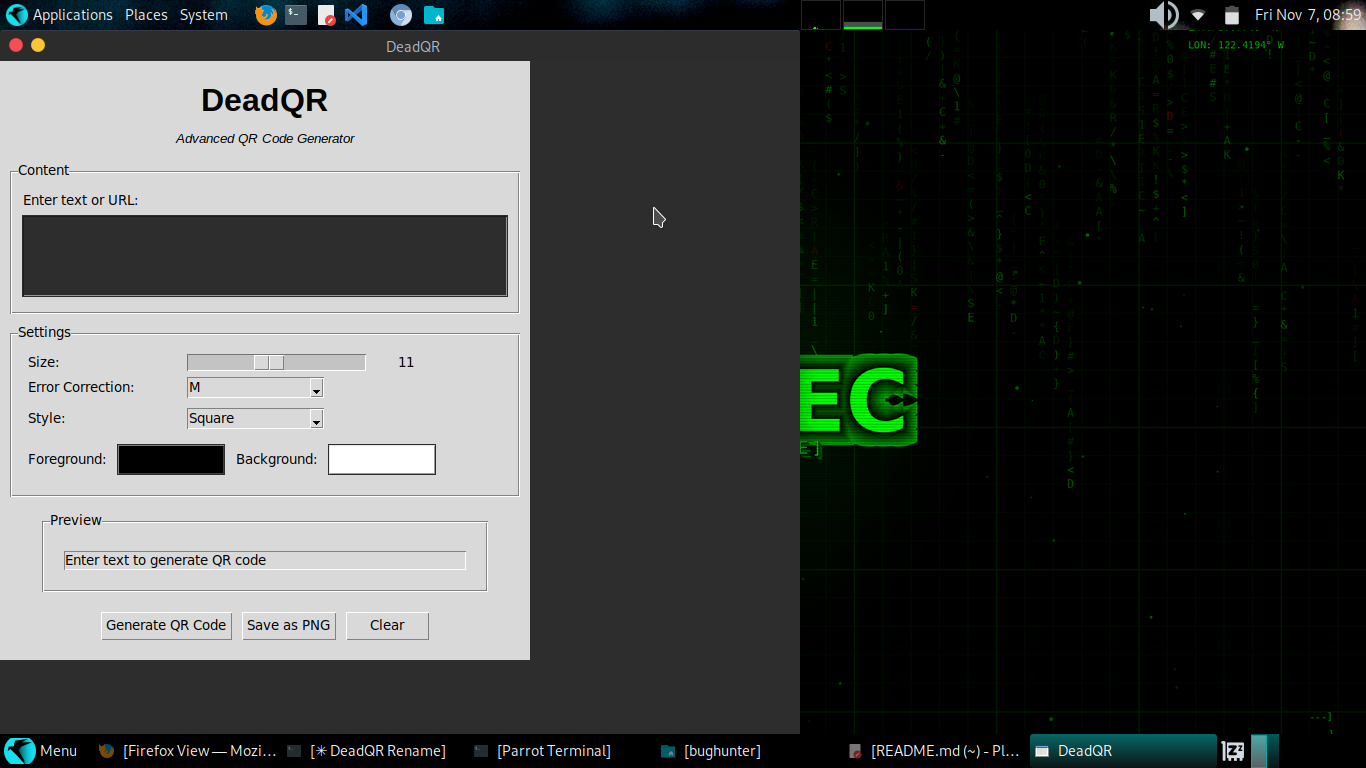Open the home folder launcher icon
The height and width of the screenshot is (768, 1366).
(x=433, y=15)
